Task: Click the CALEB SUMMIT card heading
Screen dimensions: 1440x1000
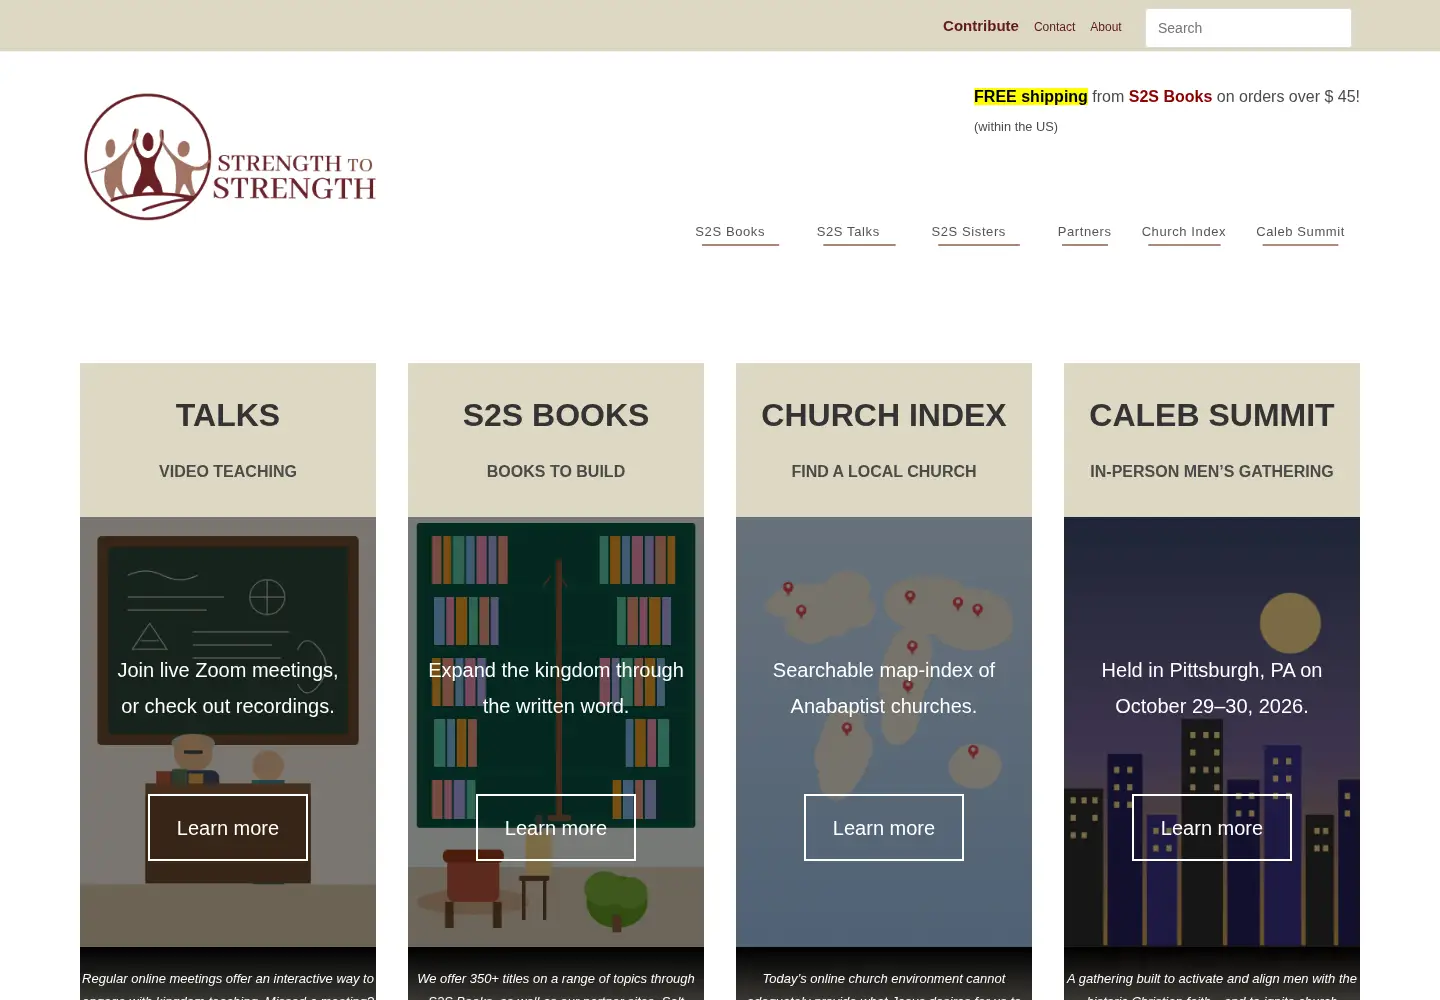Action: click(x=1212, y=415)
